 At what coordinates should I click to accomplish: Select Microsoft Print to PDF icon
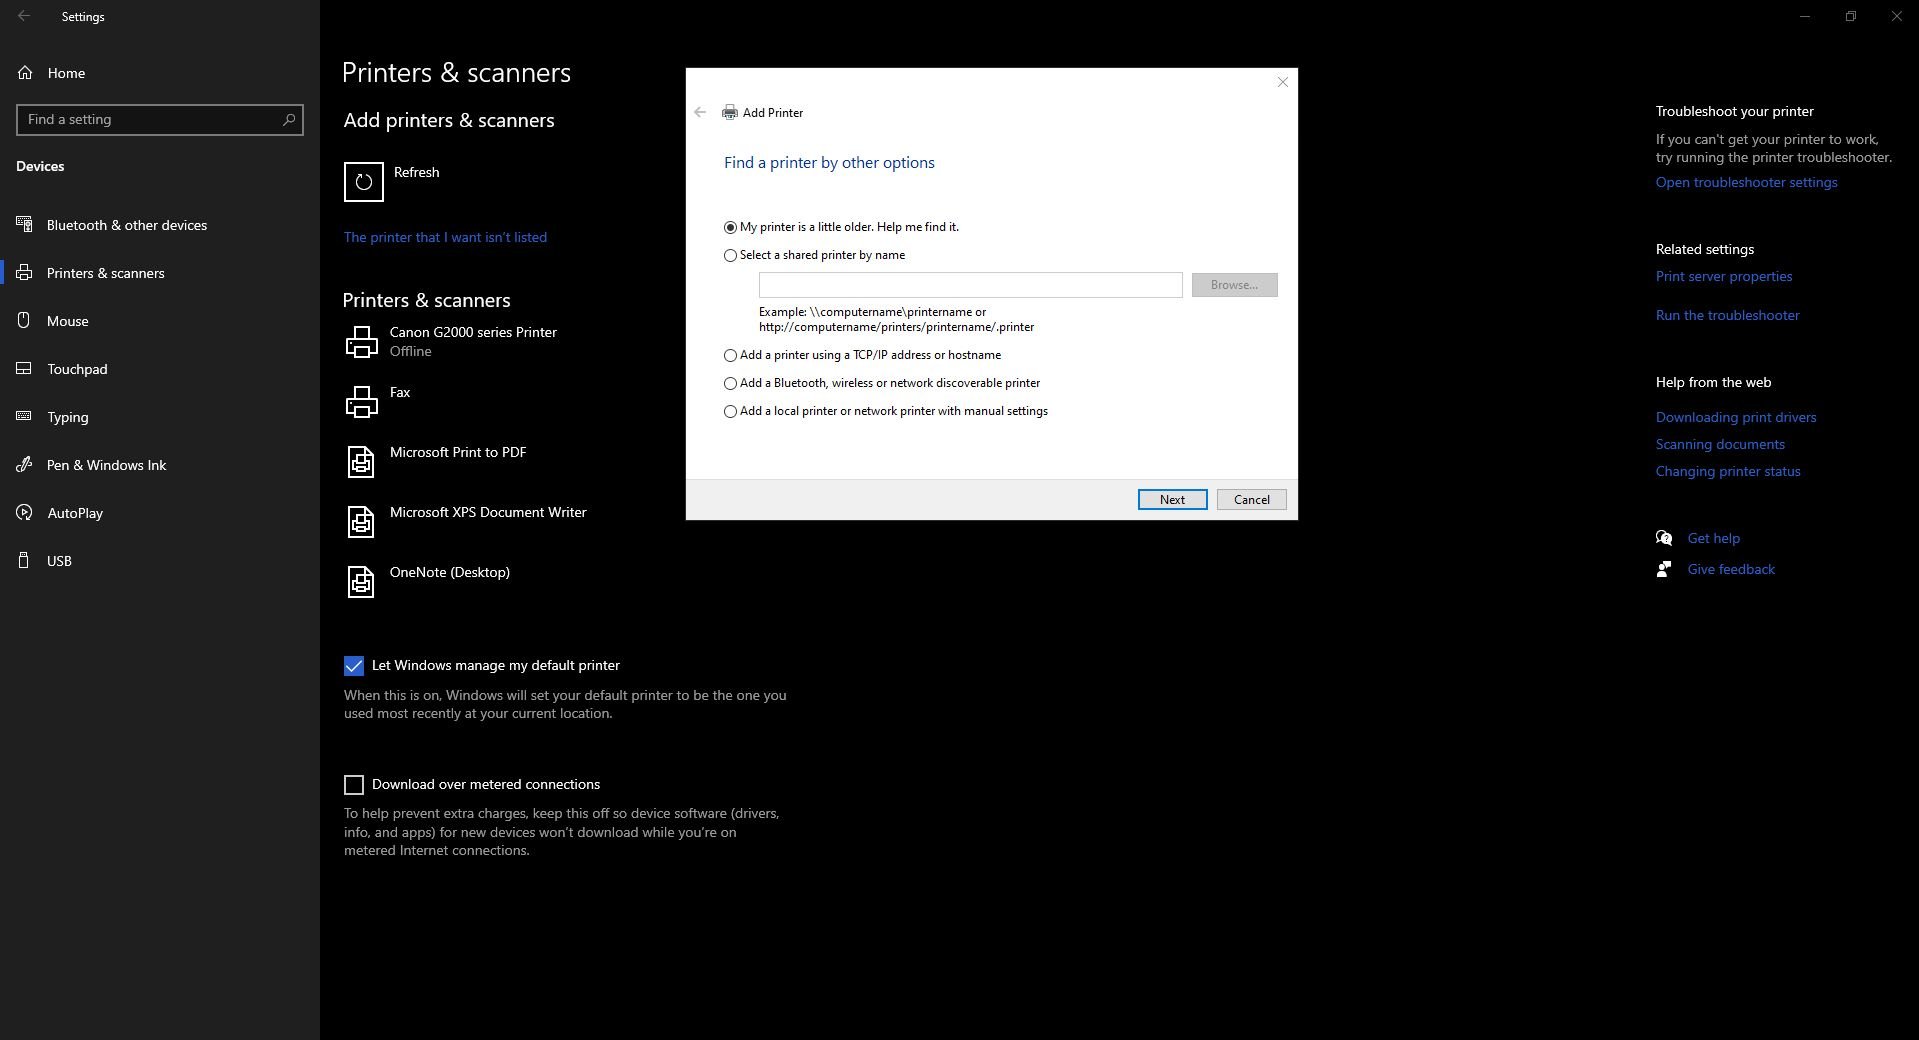coord(361,462)
